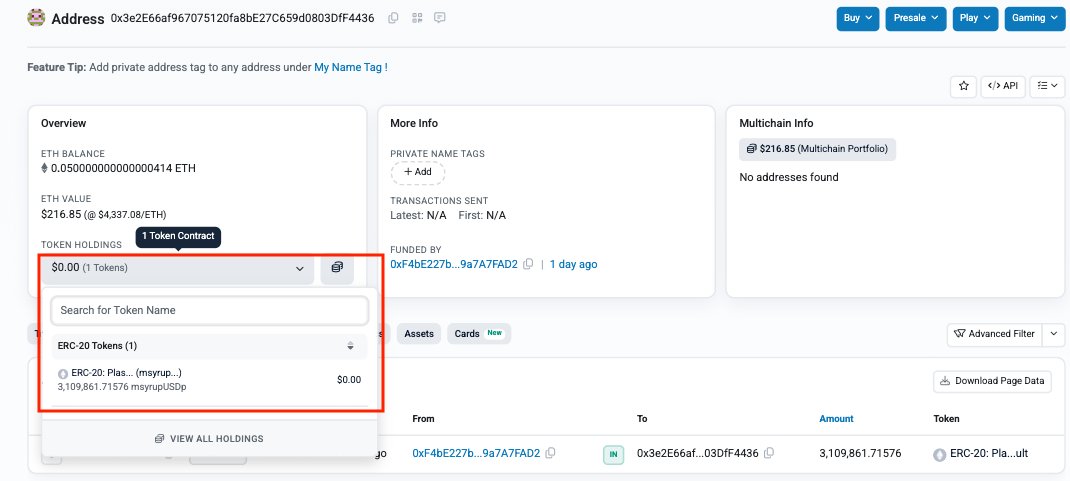Viewport: 1070px width, 481px height.
Task: Switch to the Assets tab
Action: [x=419, y=333]
